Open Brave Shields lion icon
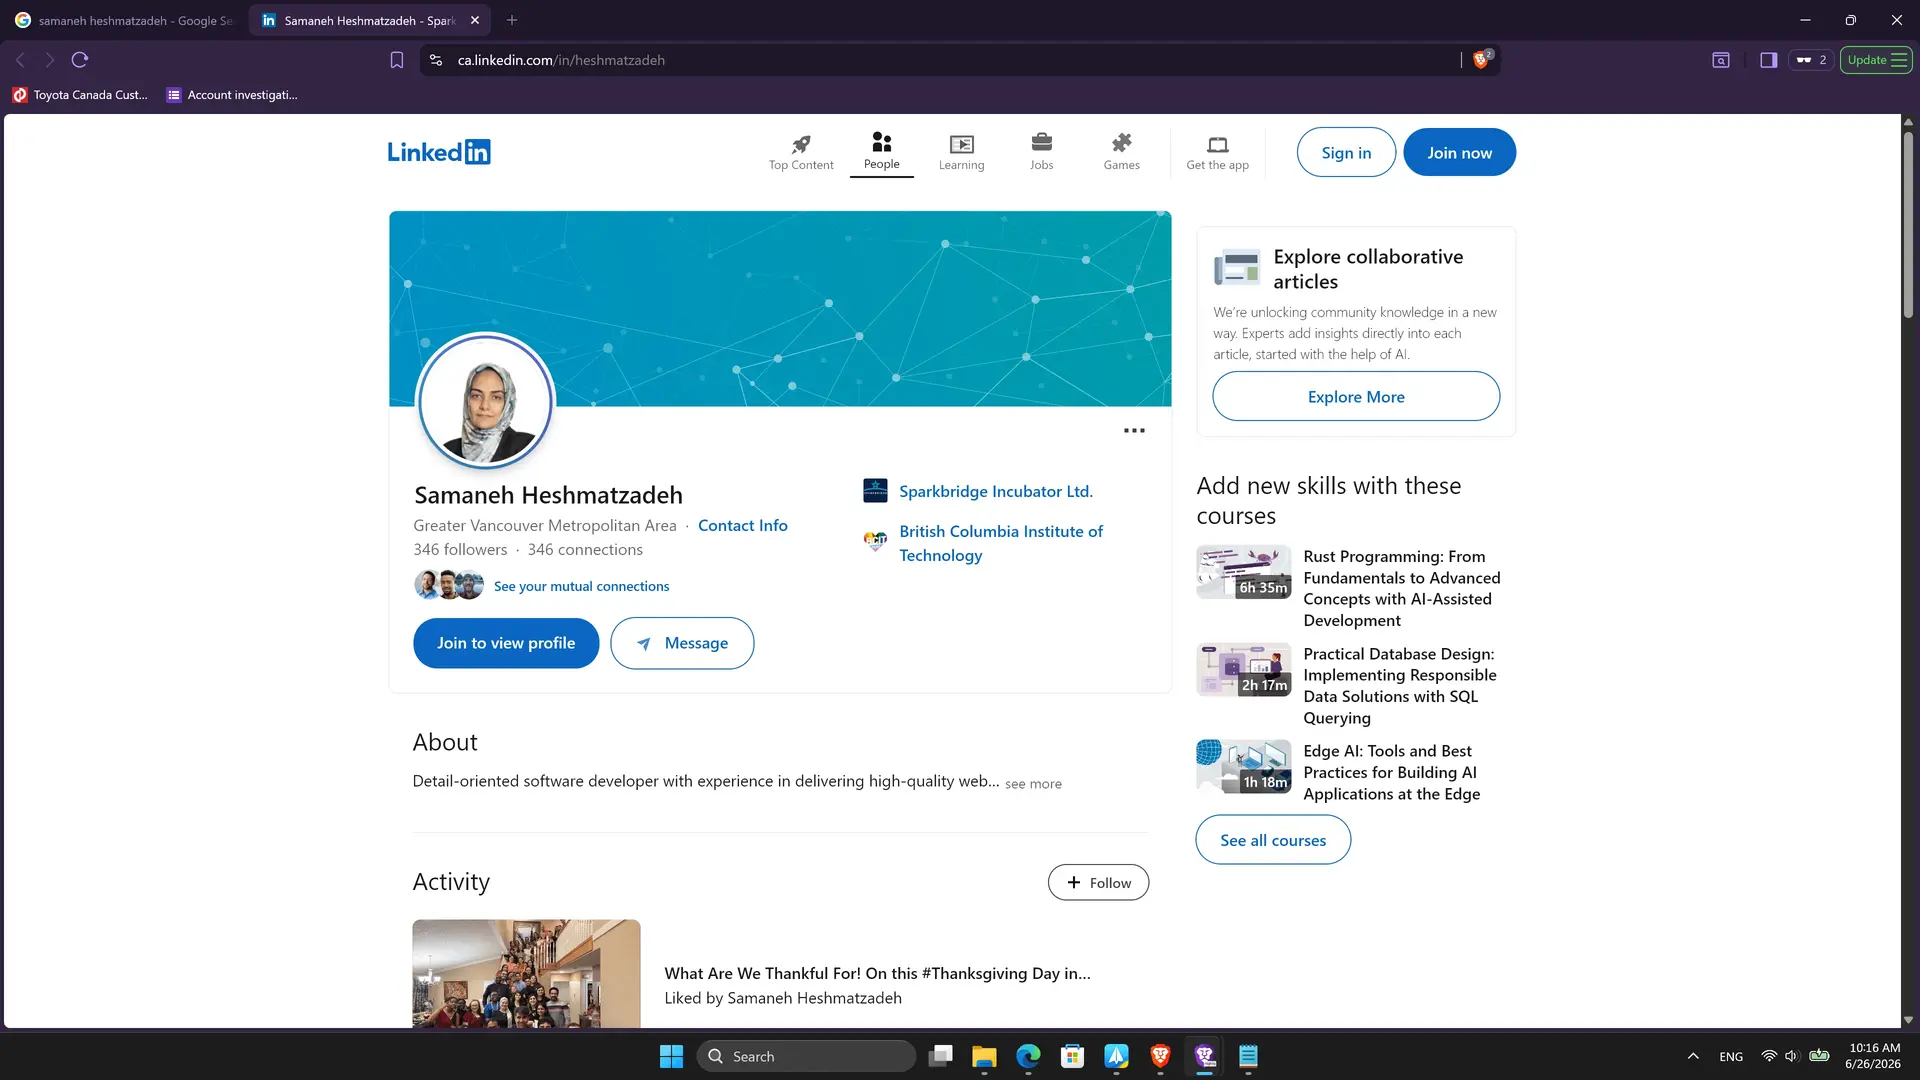 [x=1481, y=59]
